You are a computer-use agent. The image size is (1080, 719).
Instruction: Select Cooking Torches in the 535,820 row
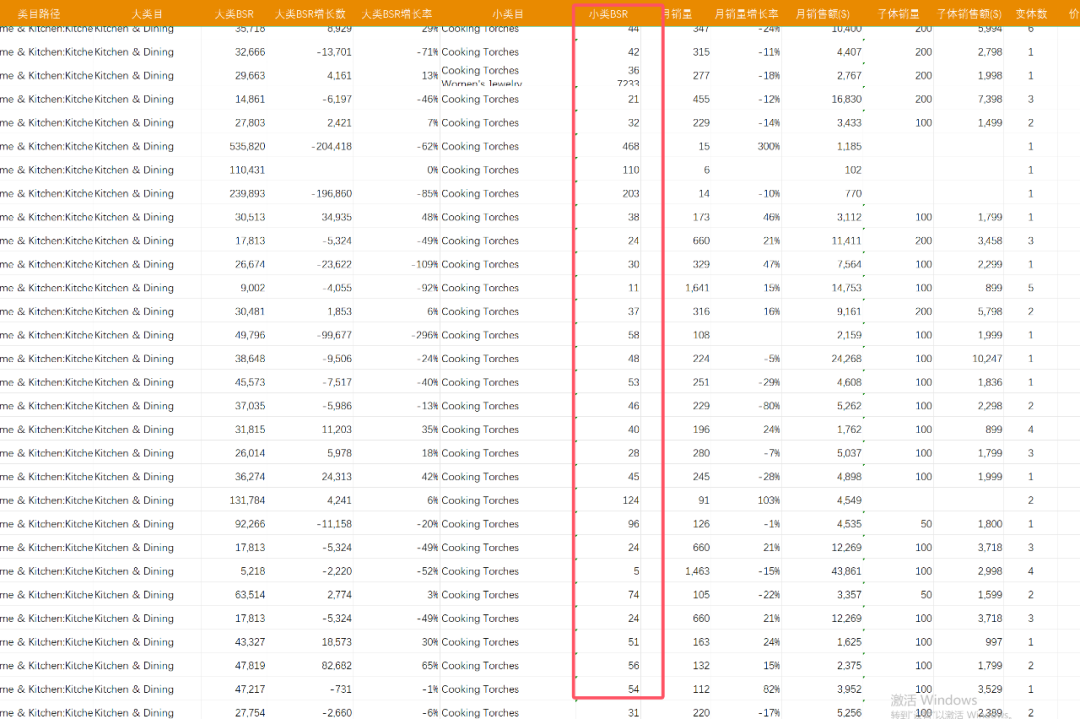coord(480,146)
